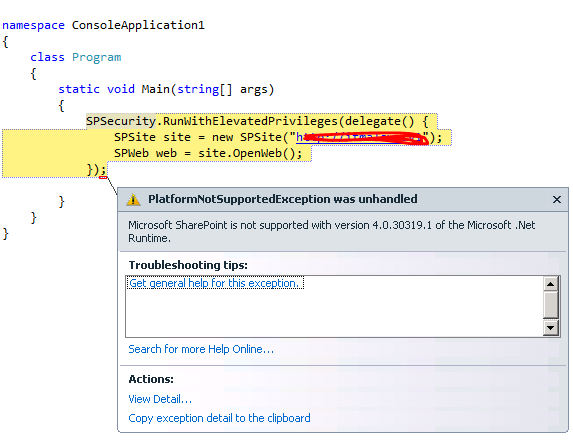This screenshot has width=573, height=443.
Task: Click troubleshooting tips scroll down arrow
Action: 550,328
